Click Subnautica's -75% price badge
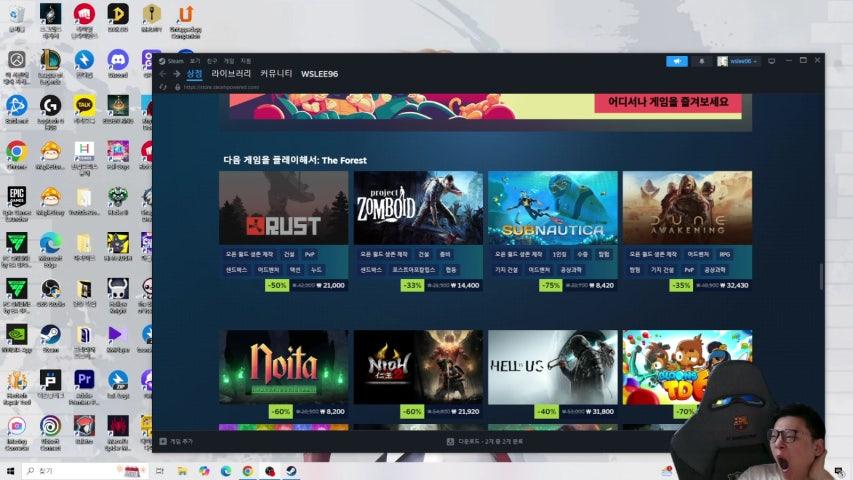Image resolution: width=853 pixels, height=480 pixels. pyautogui.click(x=551, y=285)
